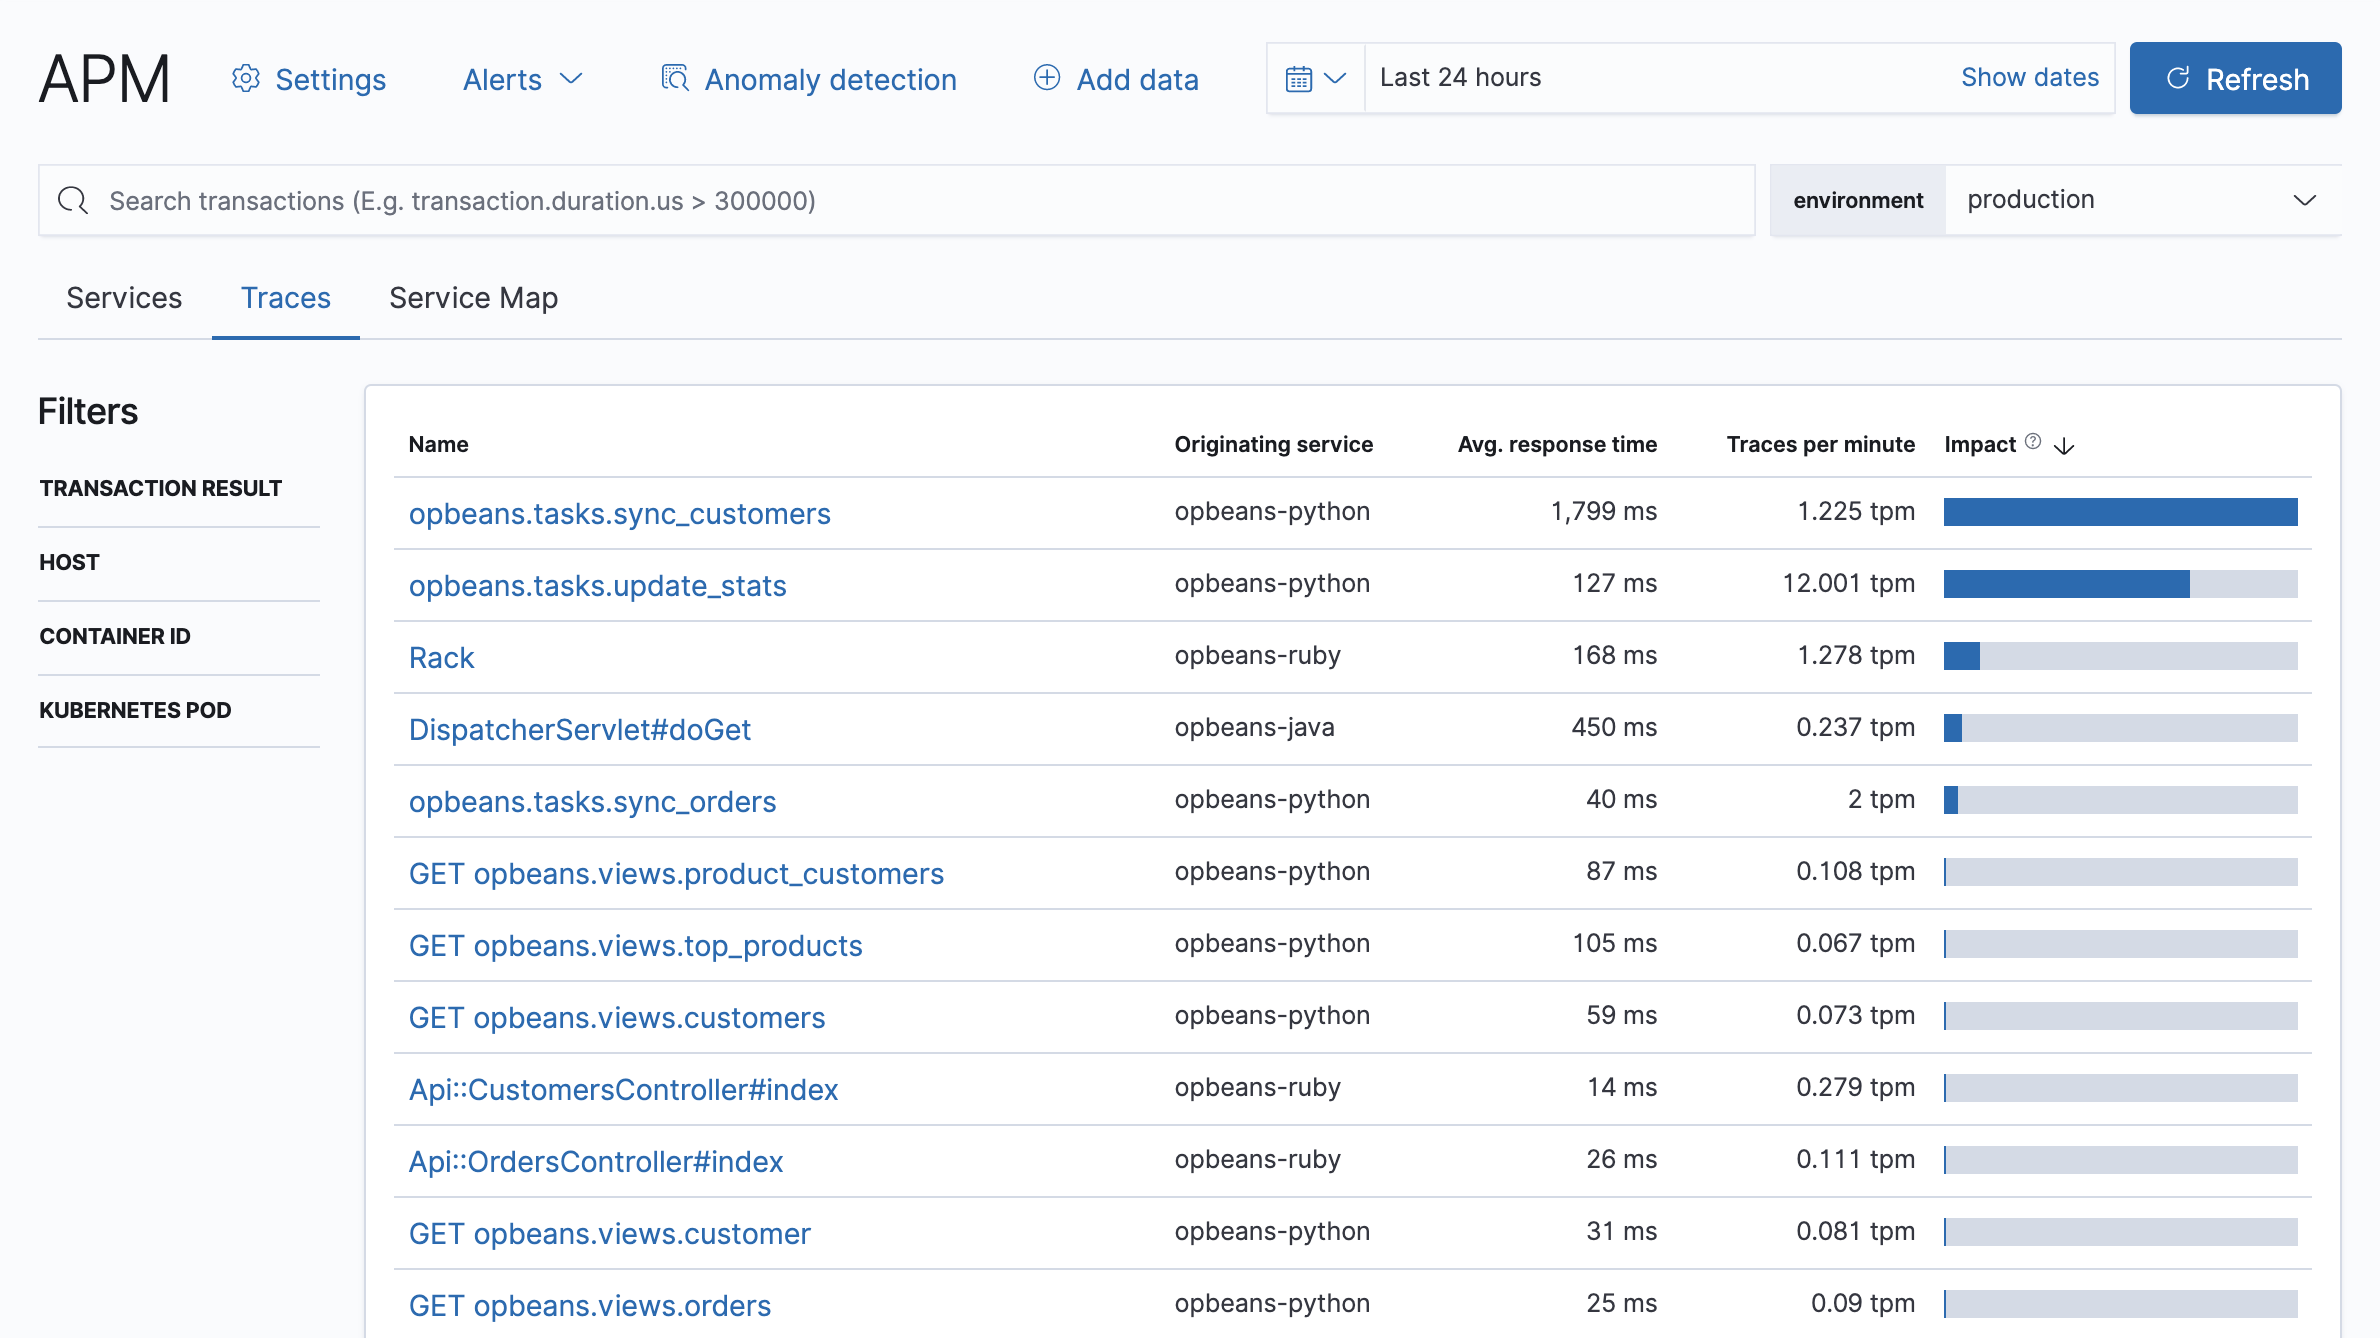
Task: Click the opbeans.tasks.sync_customers trace link
Action: click(x=620, y=513)
